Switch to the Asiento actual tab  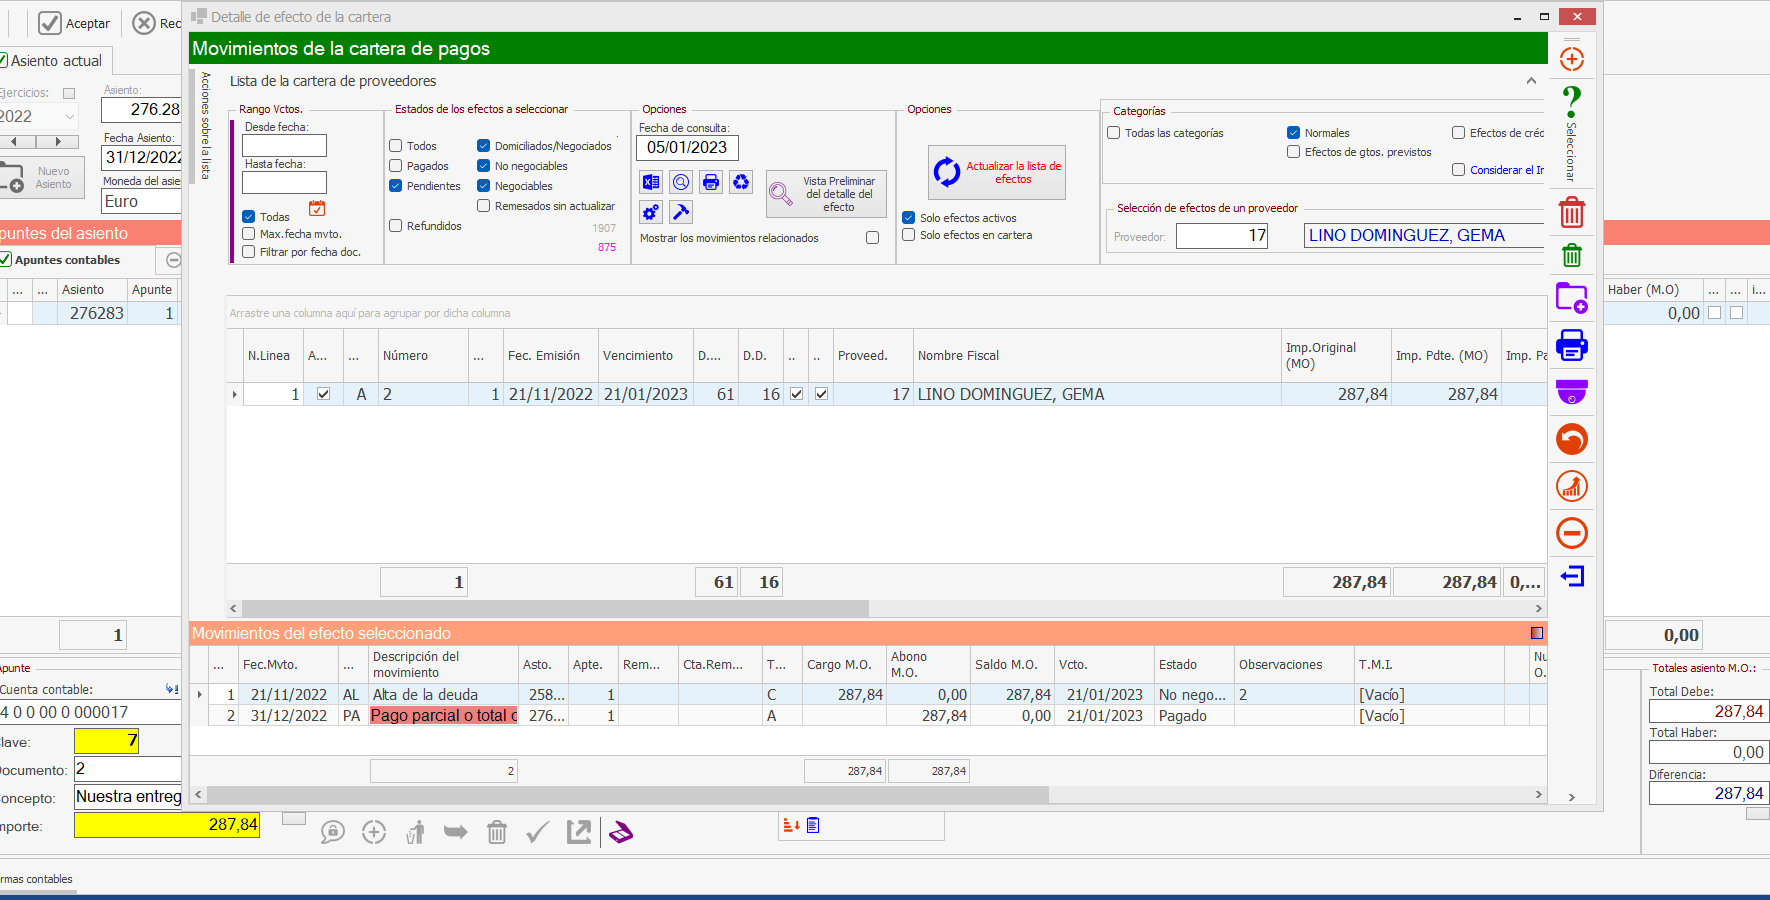(x=56, y=61)
